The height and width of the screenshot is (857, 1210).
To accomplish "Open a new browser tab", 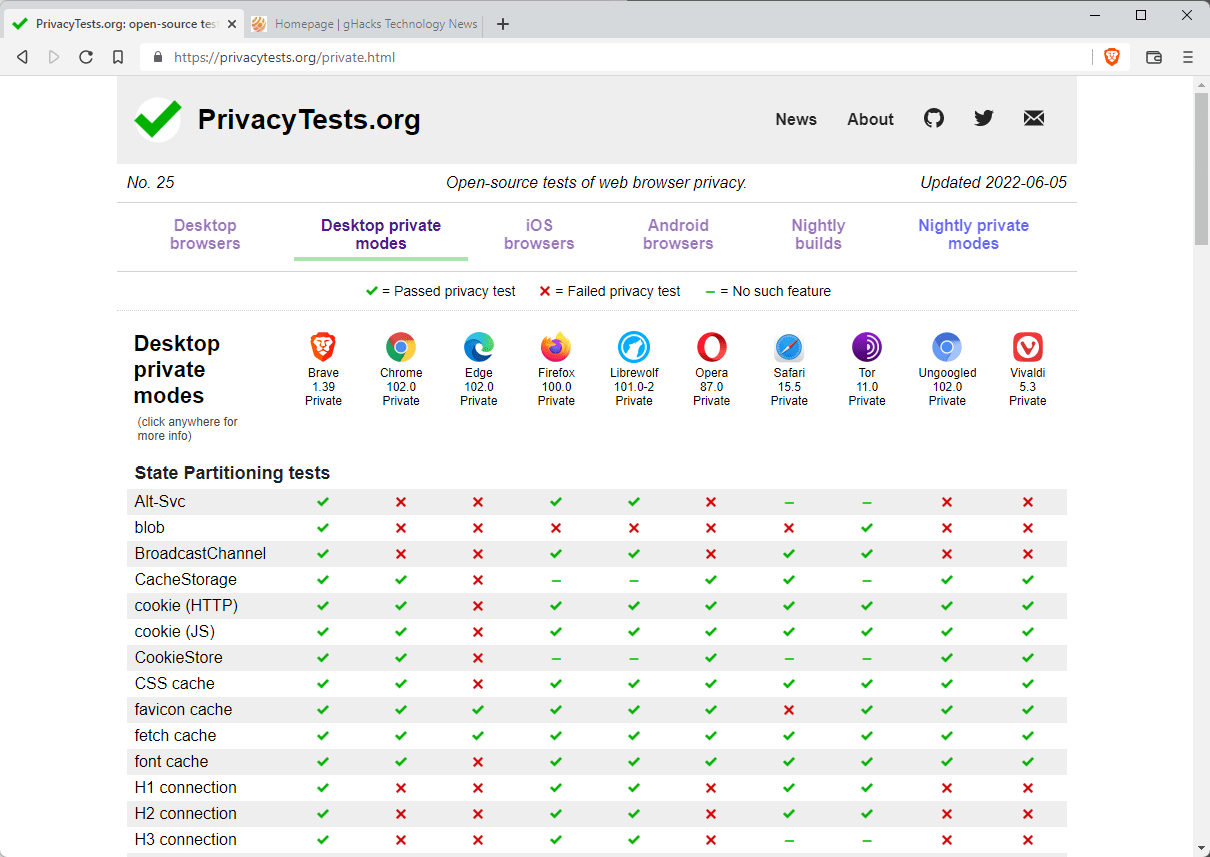I will (x=503, y=24).
